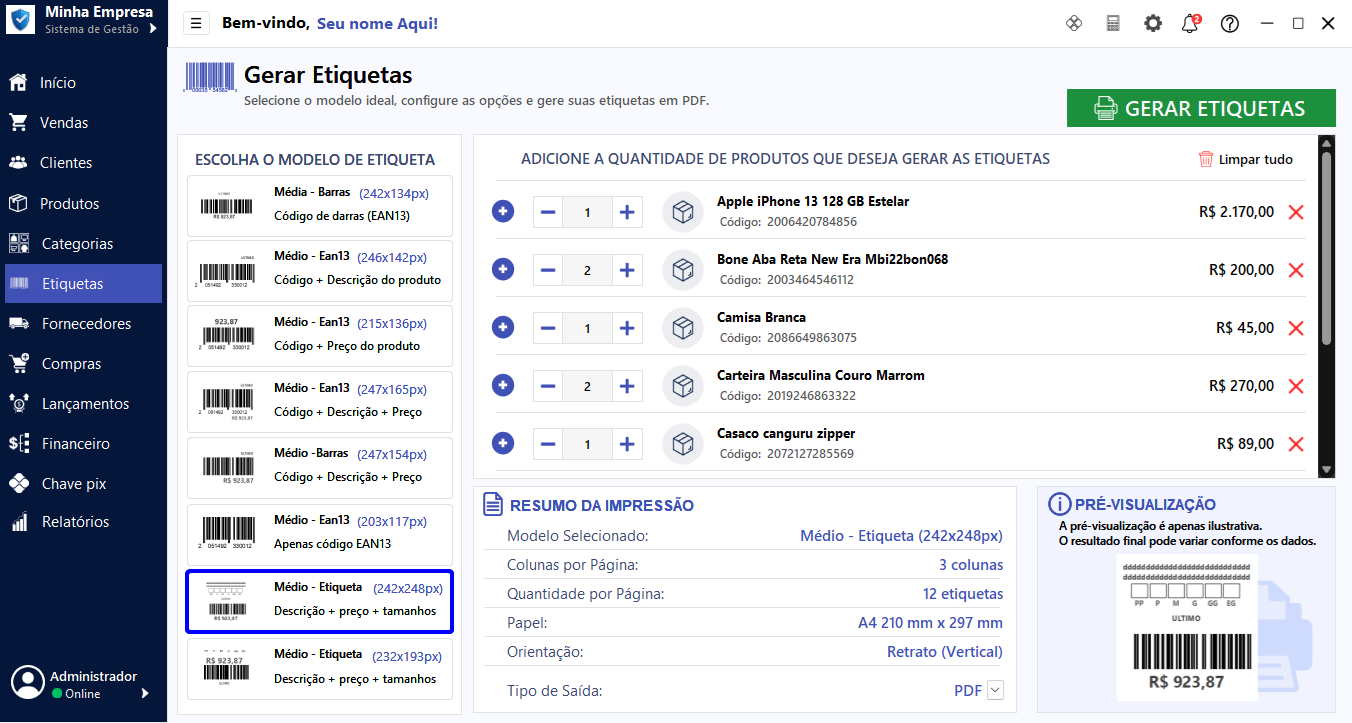Remove Camisa Branca with red X
The height and width of the screenshot is (723, 1352).
point(1296,328)
